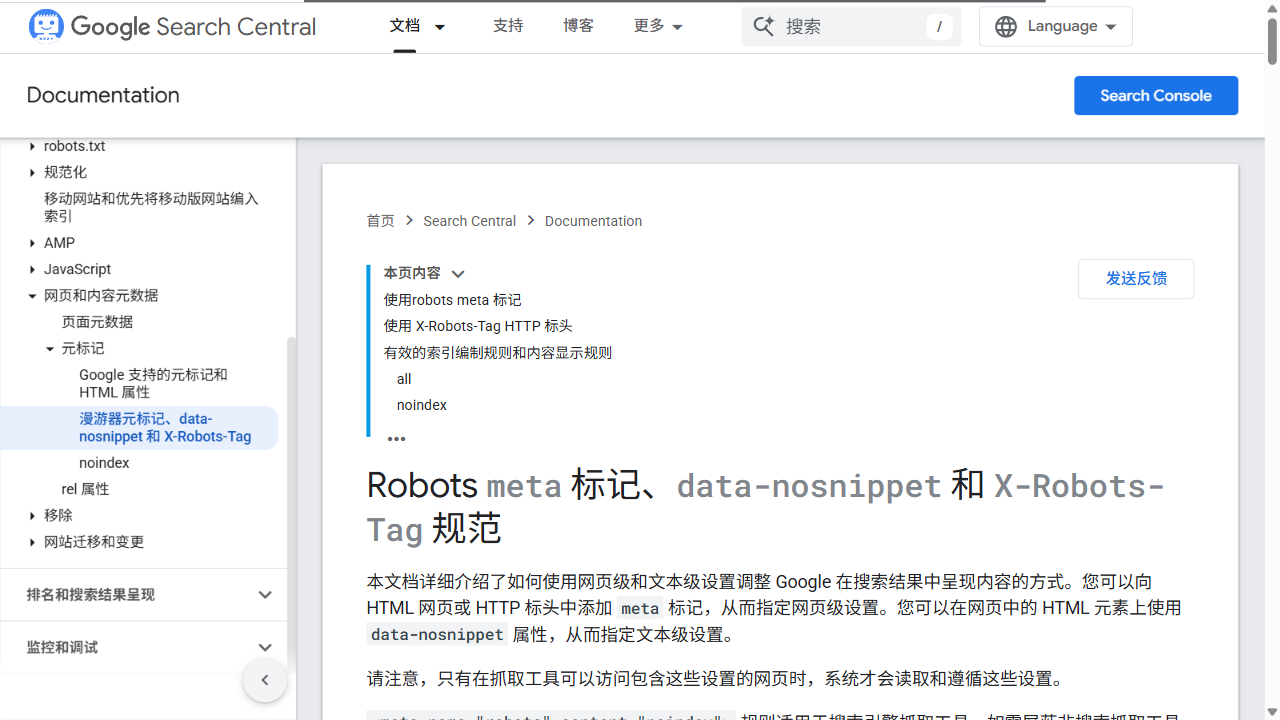The height and width of the screenshot is (720, 1280).
Task: Click the Google Search Central crawler logo
Action: 46,26
